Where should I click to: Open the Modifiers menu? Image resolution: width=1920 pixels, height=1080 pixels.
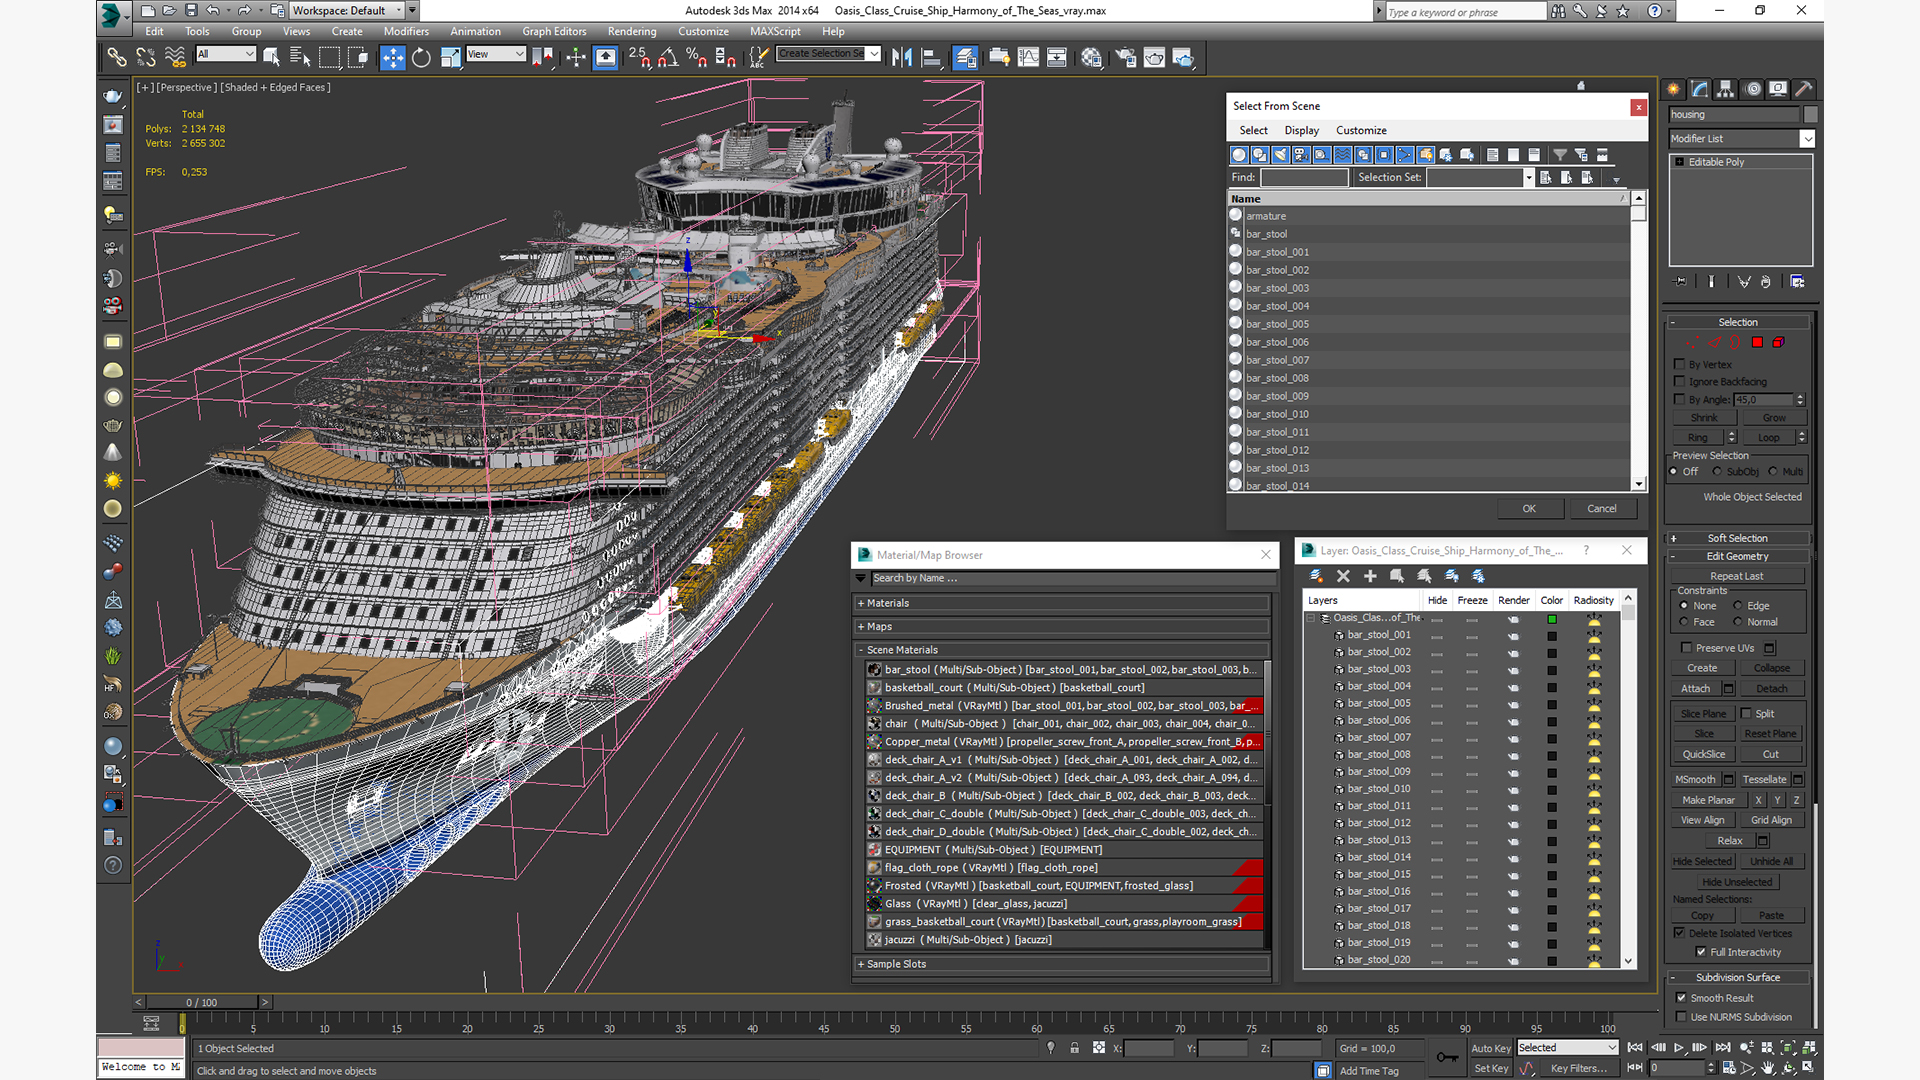coord(406,31)
